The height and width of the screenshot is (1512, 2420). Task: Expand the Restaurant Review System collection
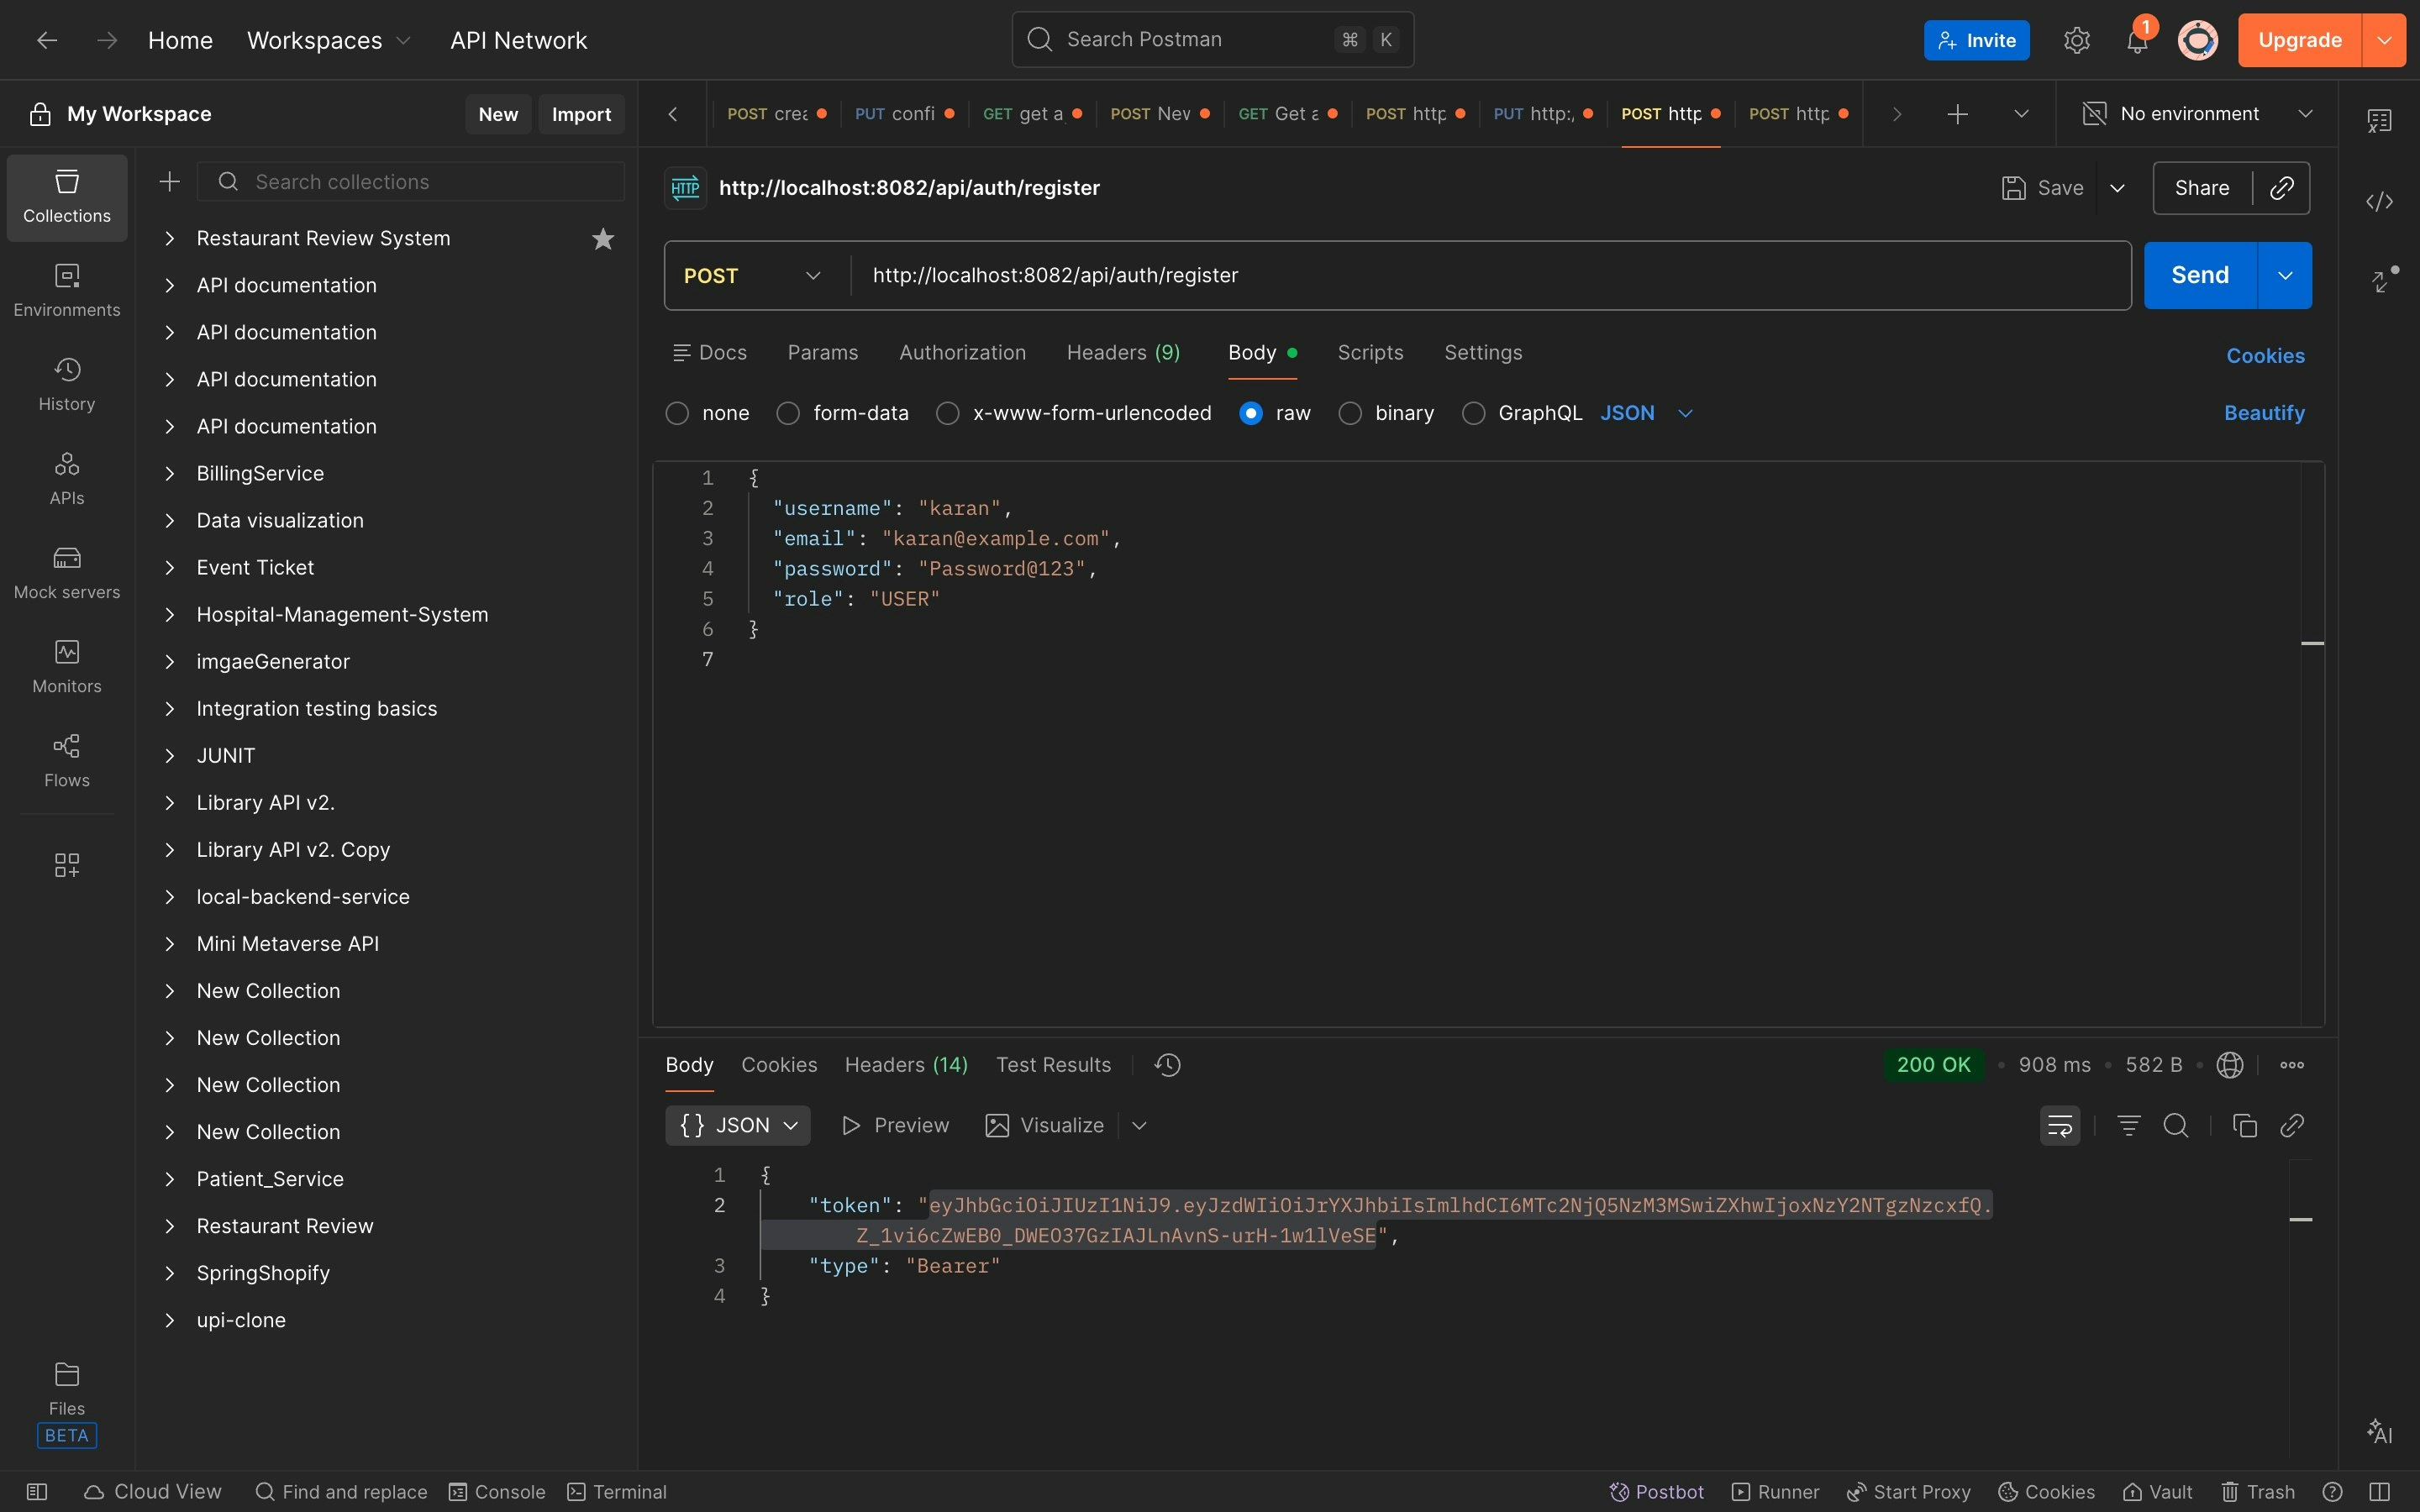tap(170, 238)
